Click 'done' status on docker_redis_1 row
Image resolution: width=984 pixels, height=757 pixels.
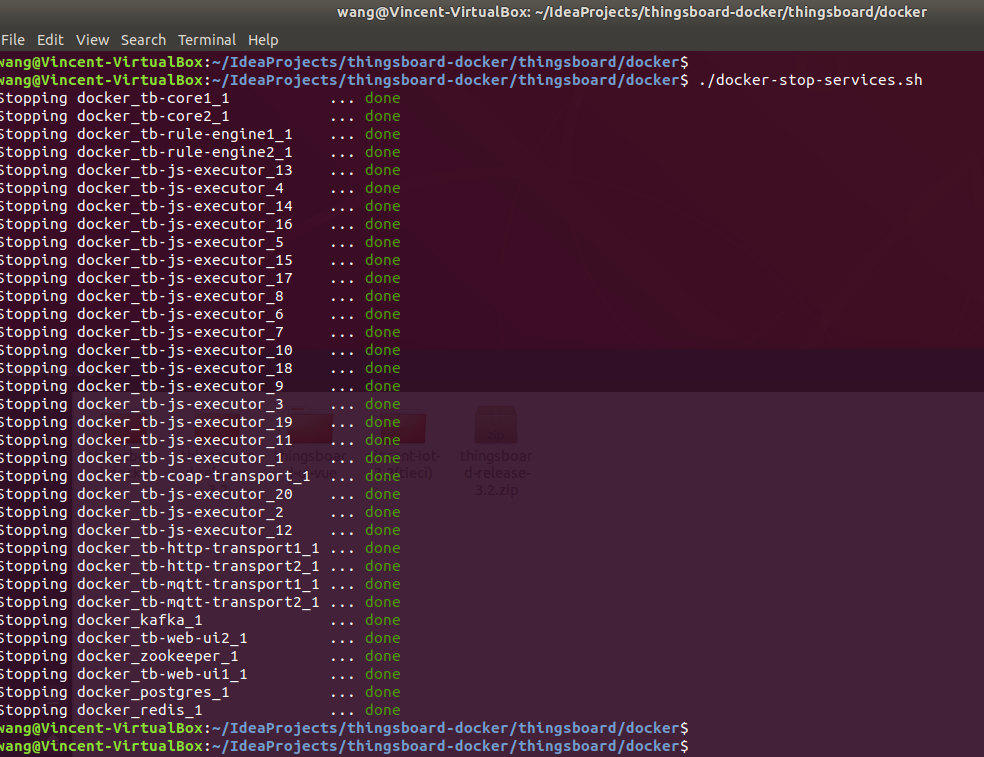(383, 711)
